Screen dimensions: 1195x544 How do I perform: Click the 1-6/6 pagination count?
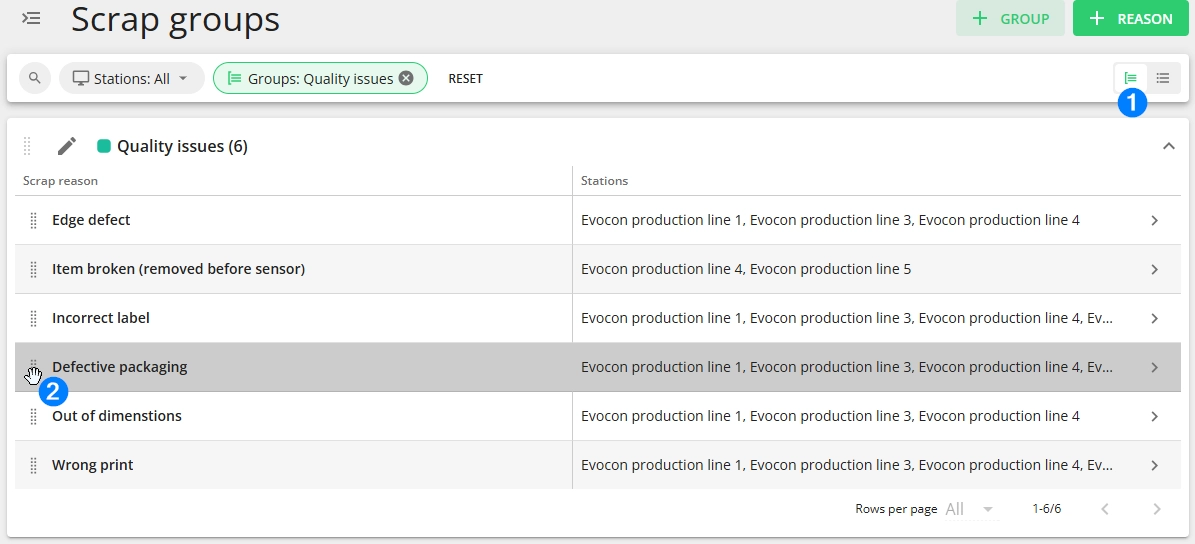click(x=1046, y=509)
